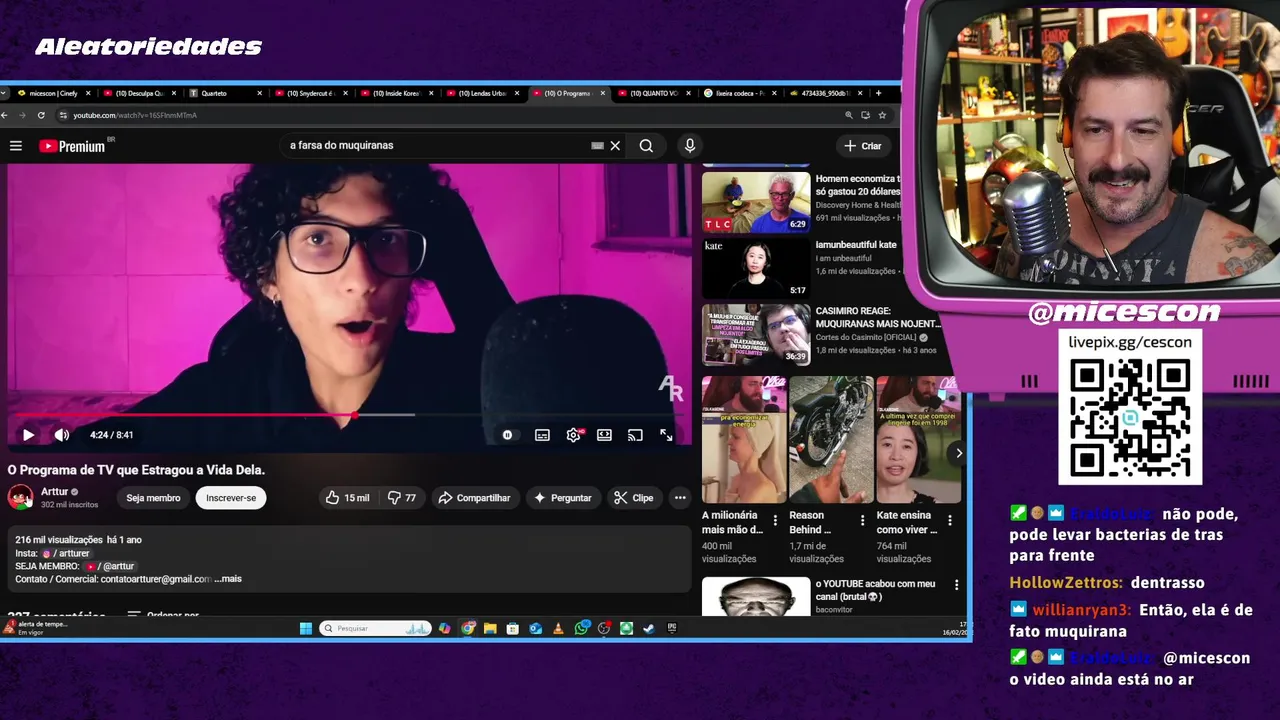1280x720 pixels.
Task: Open options for 'A milionária' short
Action: coord(775,520)
